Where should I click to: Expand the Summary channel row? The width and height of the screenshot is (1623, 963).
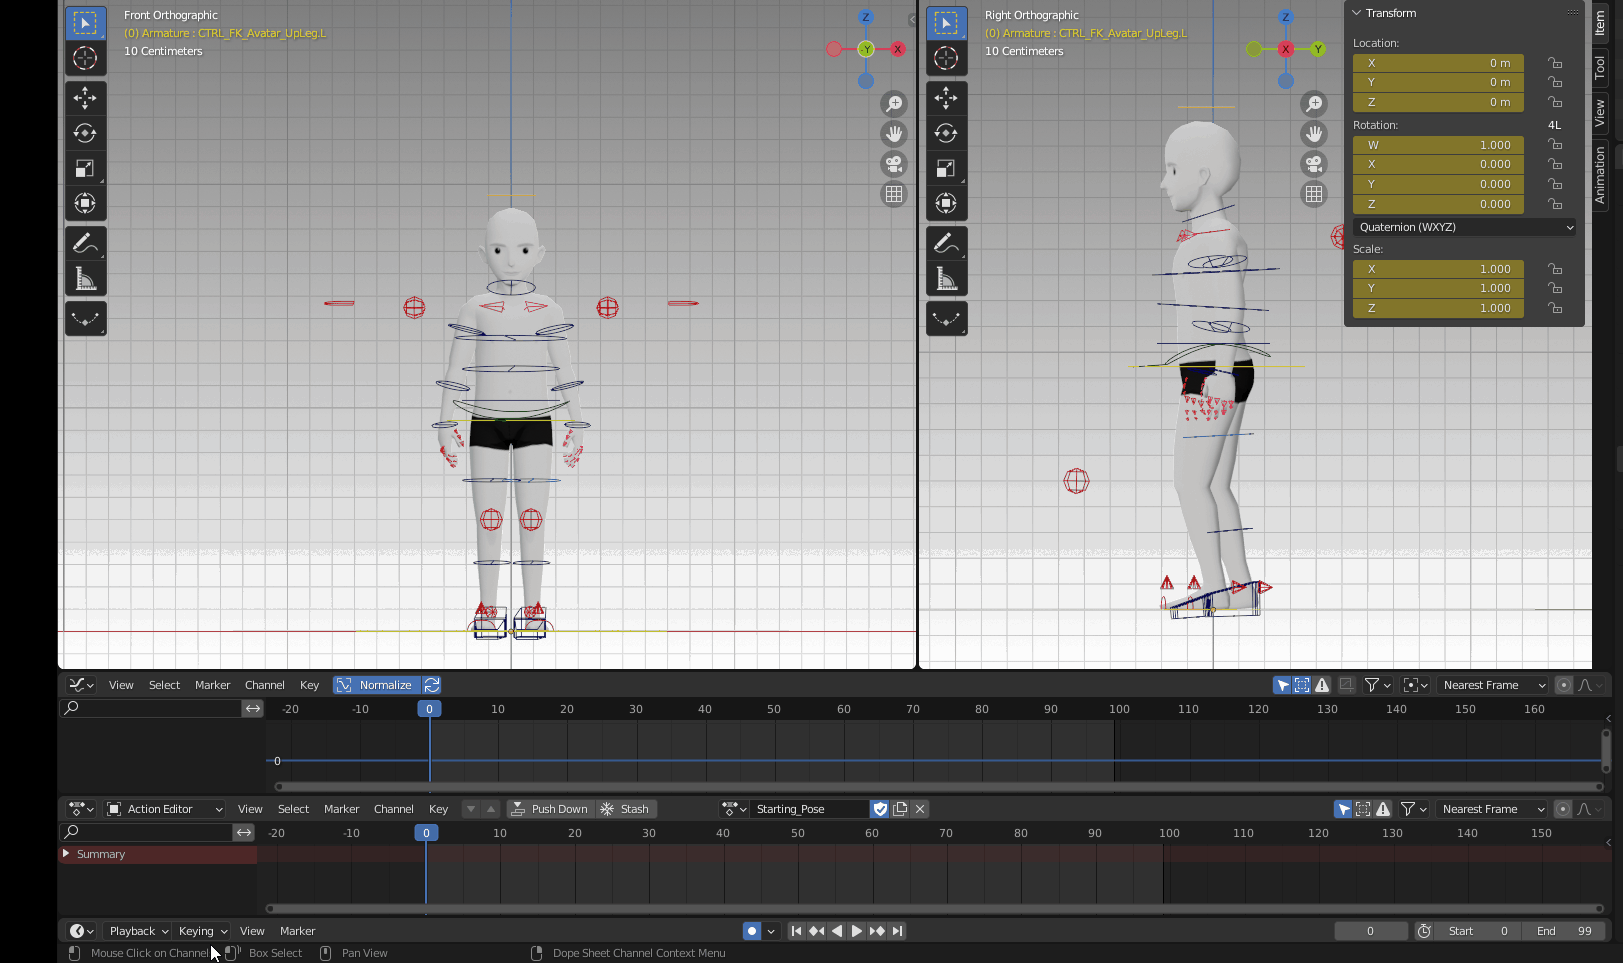(x=66, y=854)
